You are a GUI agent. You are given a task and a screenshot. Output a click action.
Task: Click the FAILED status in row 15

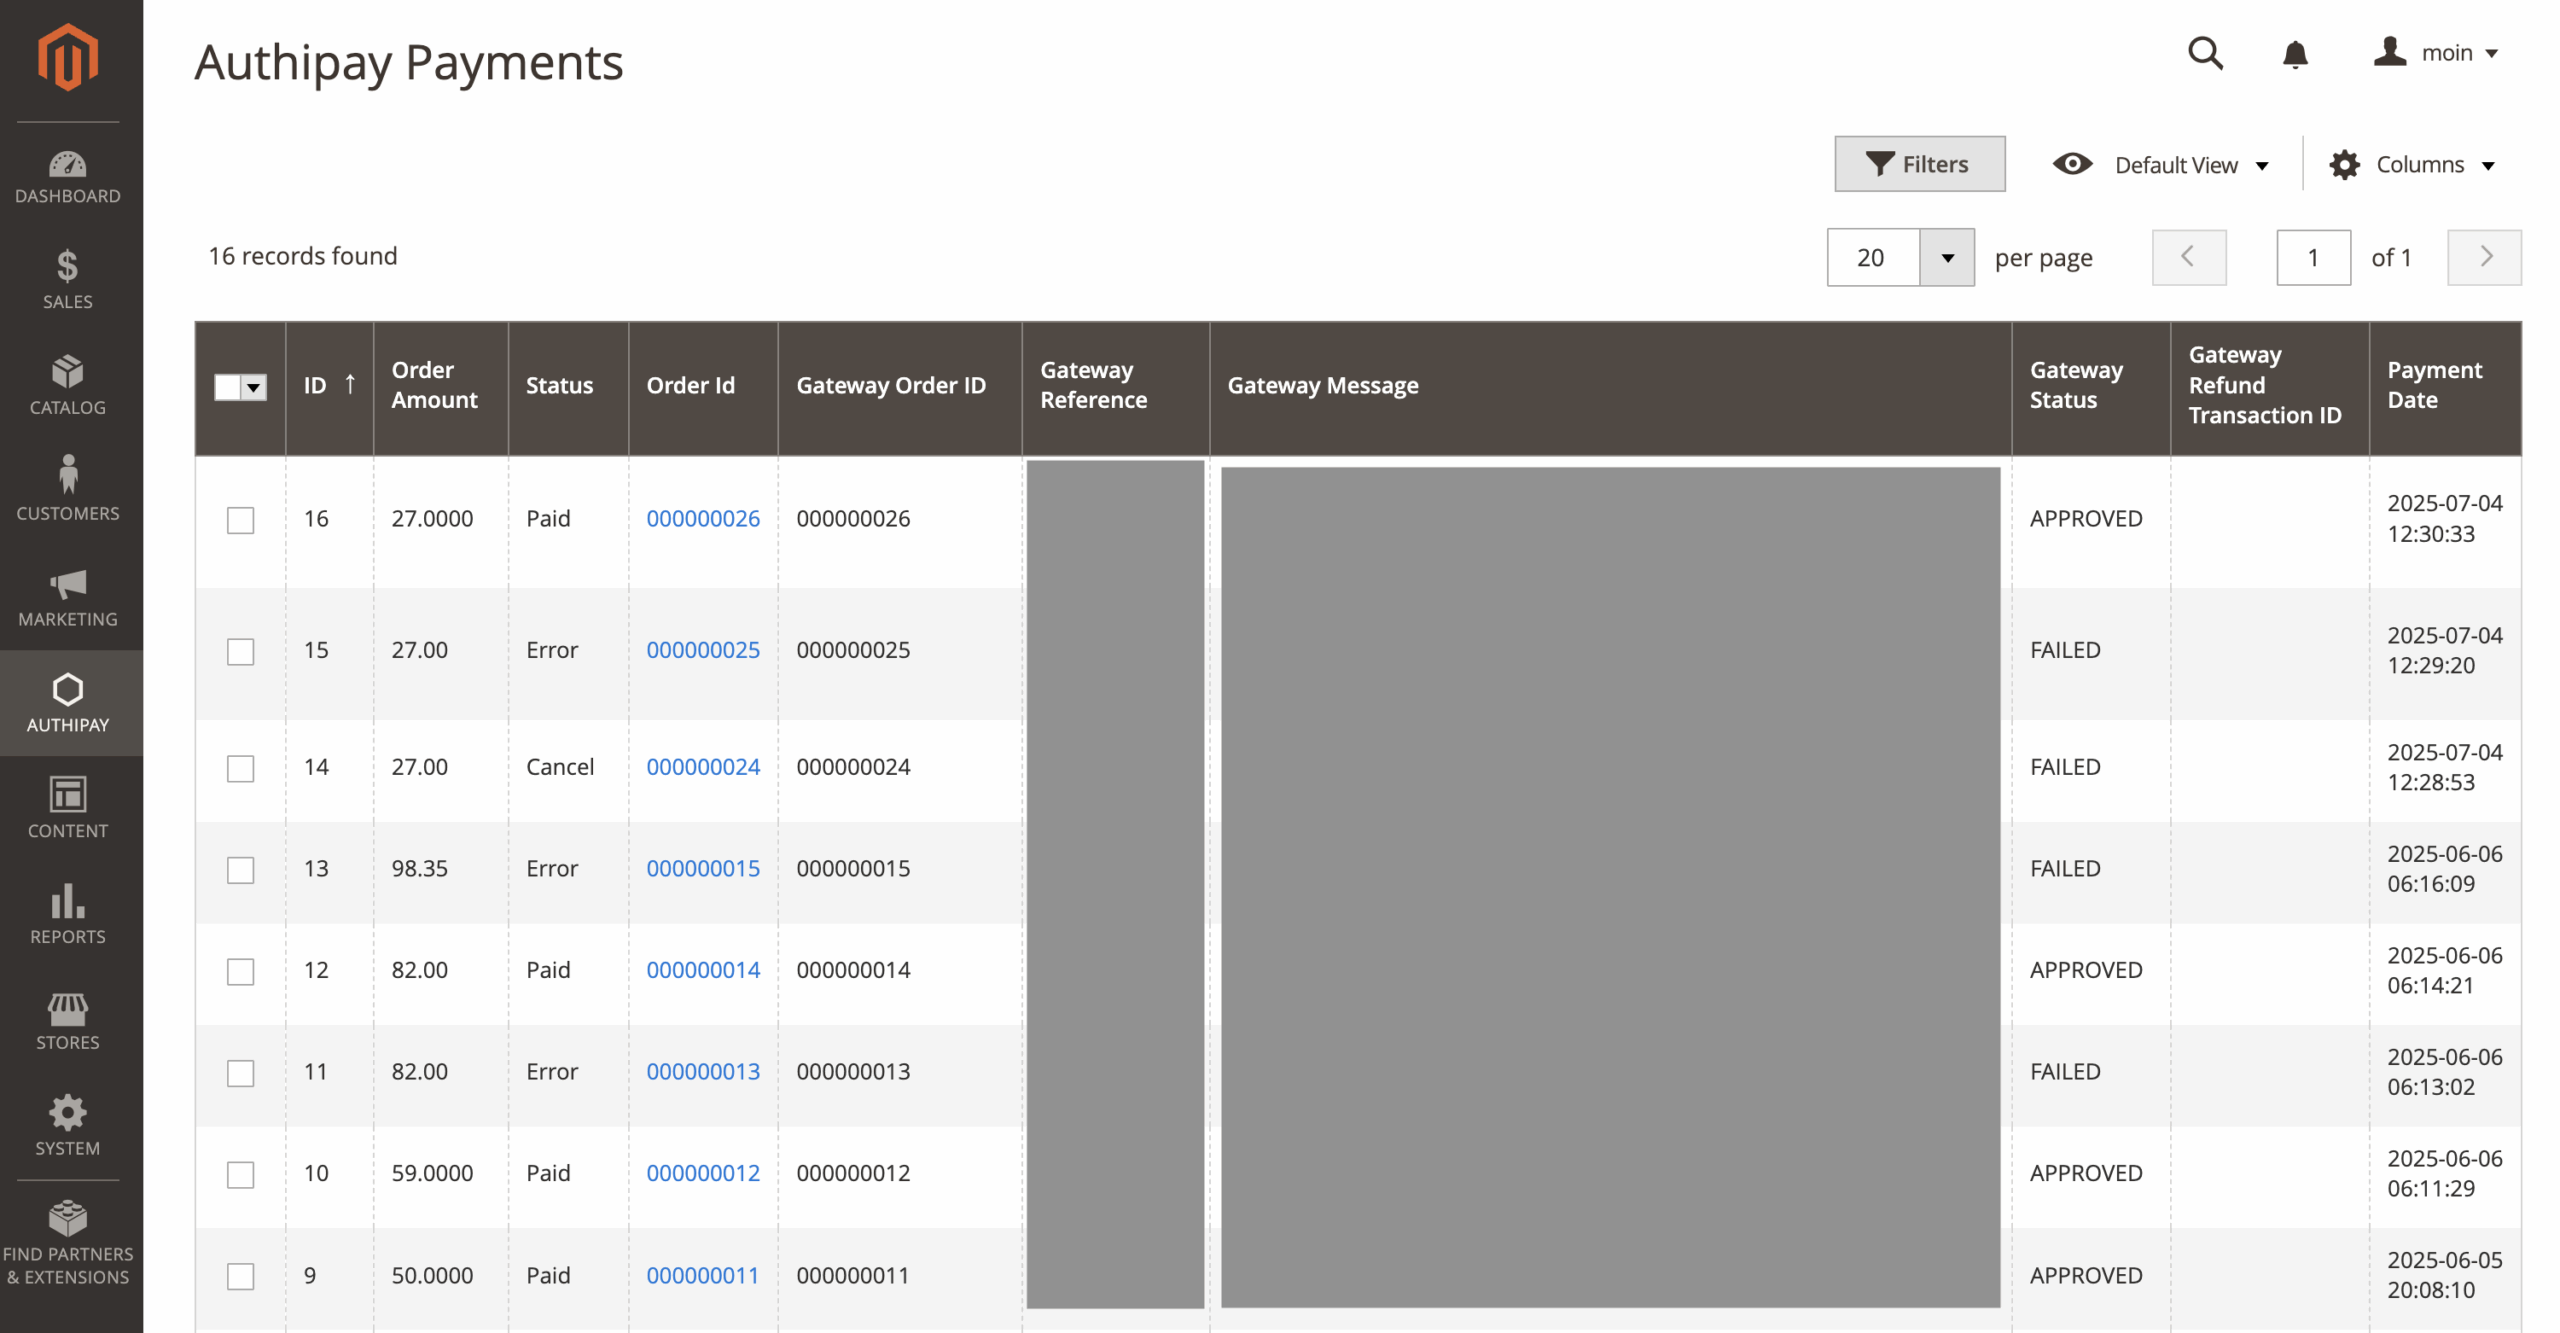pos(2064,650)
